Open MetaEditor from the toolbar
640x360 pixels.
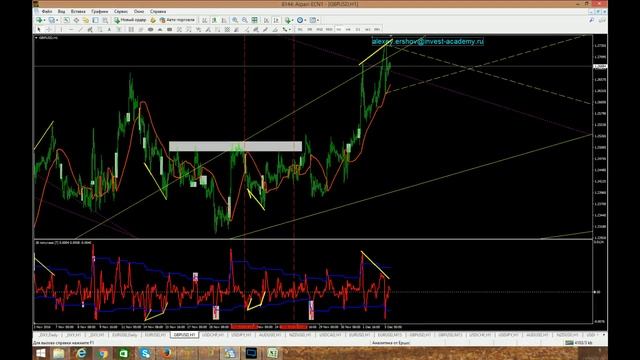tap(153, 20)
